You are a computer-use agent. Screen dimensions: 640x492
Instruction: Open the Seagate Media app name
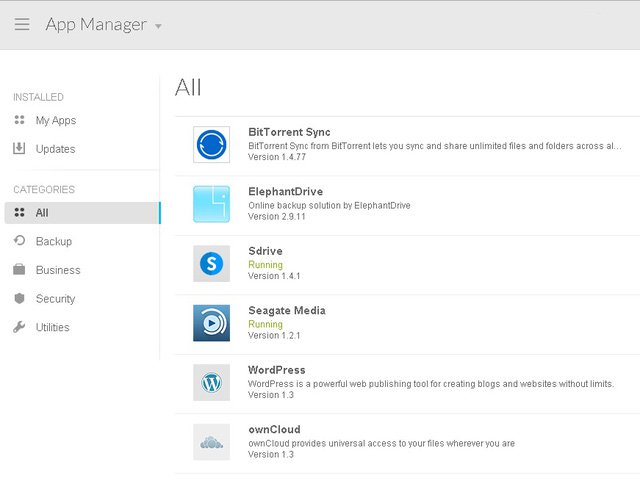[x=287, y=310]
